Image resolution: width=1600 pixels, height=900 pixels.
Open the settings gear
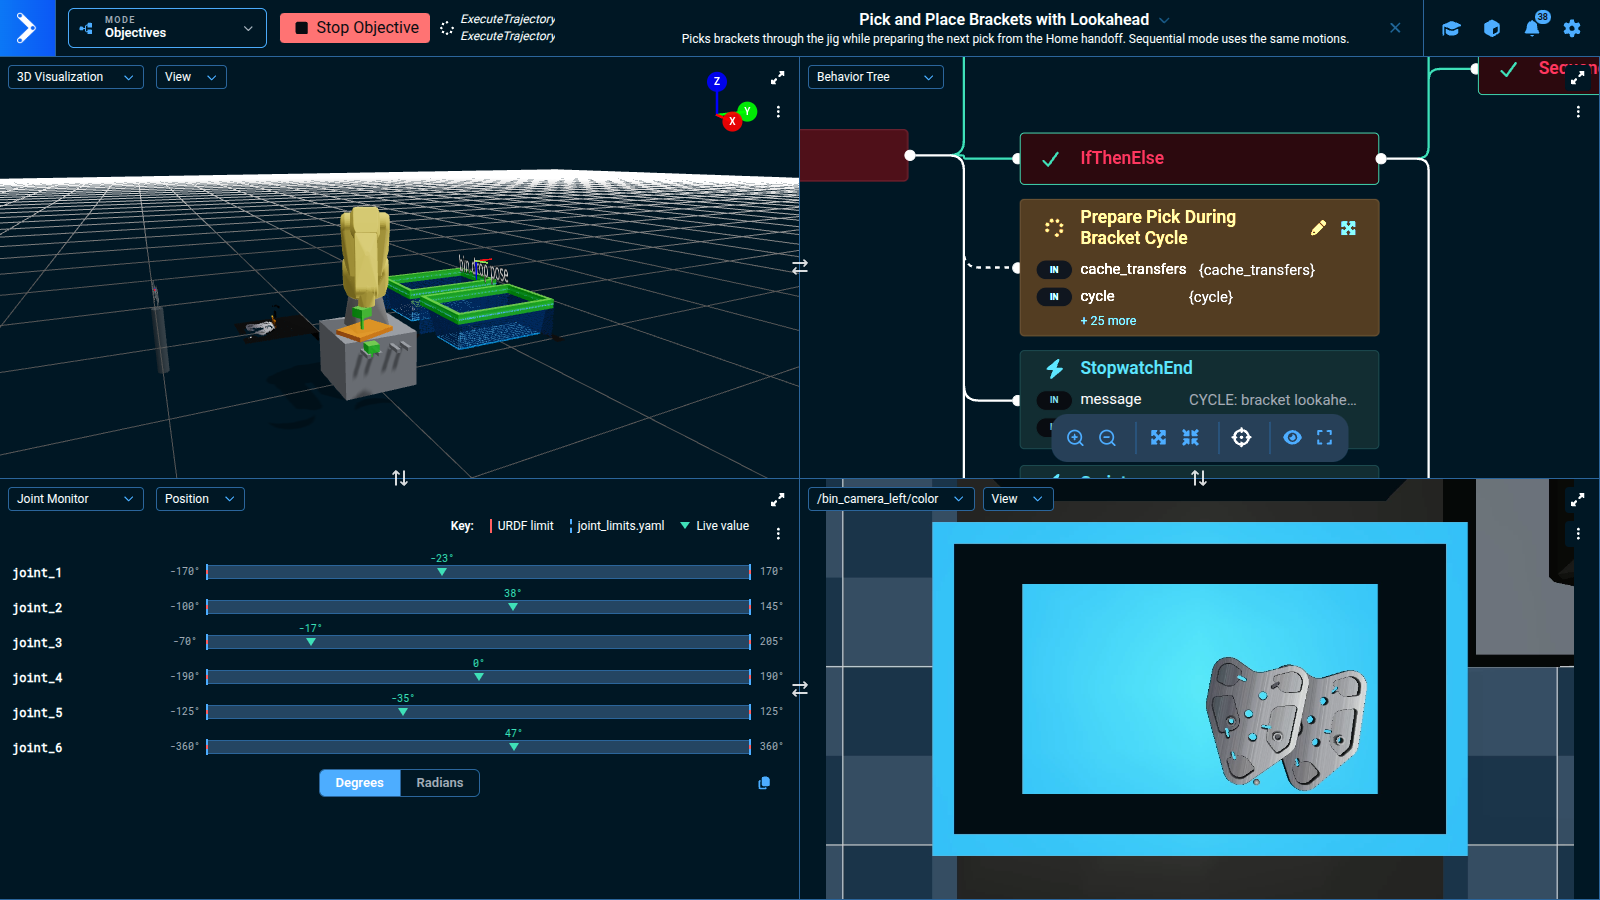[1572, 28]
